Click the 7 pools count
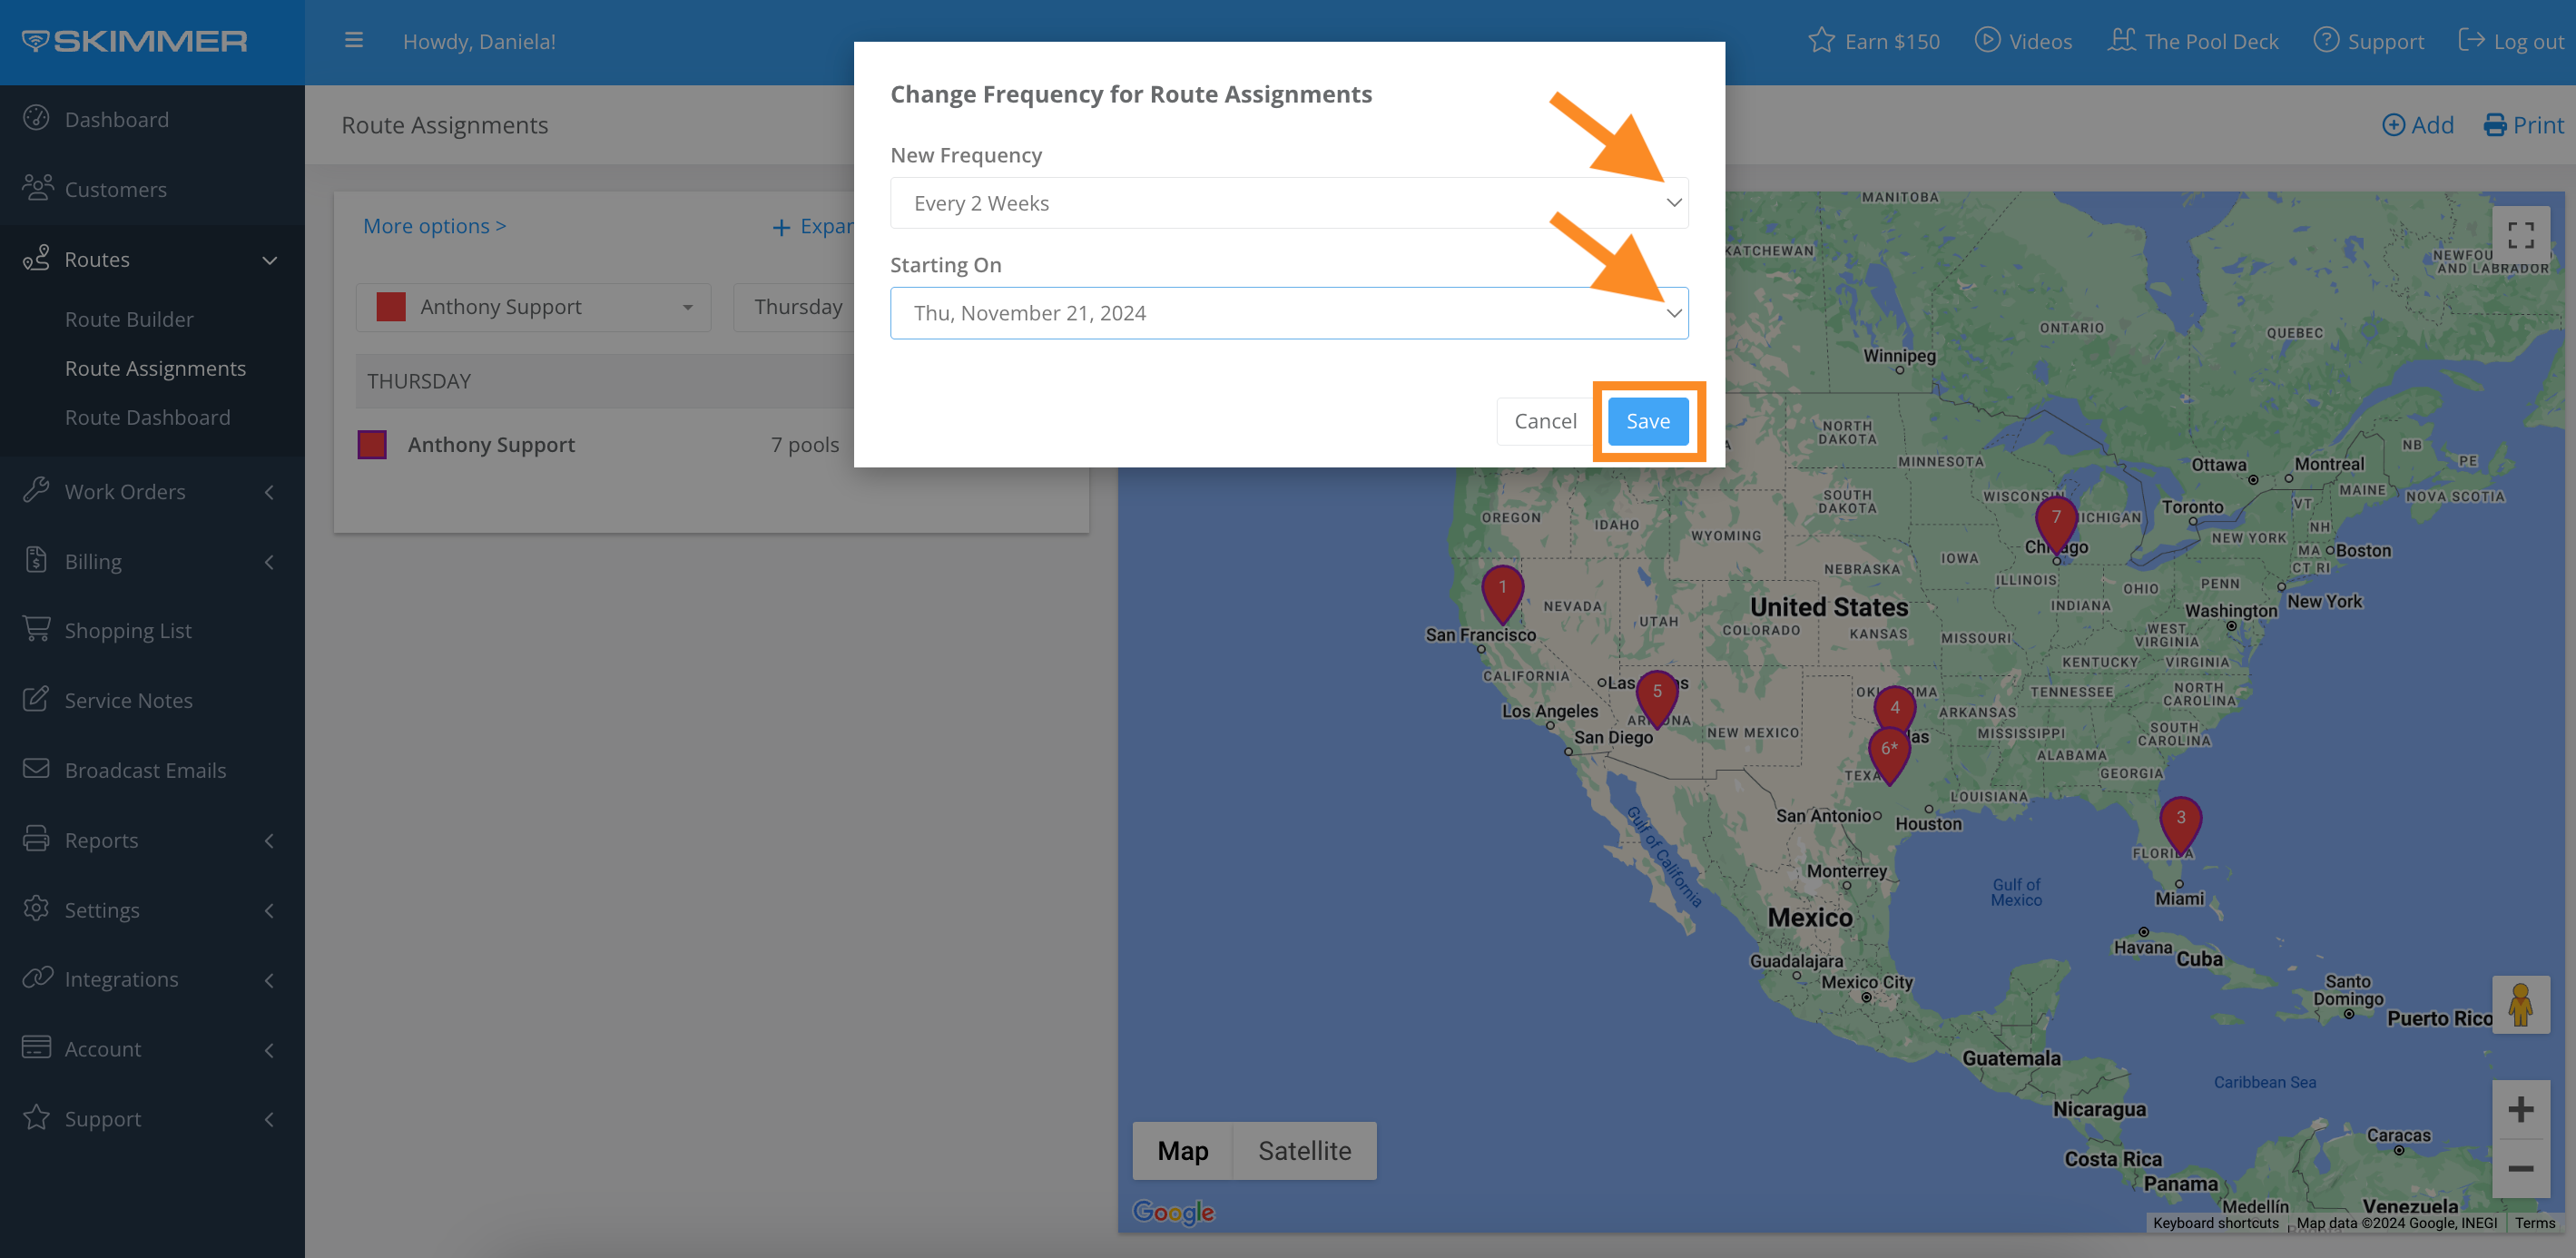This screenshot has height=1258, width=2576. tap(804, 445)
